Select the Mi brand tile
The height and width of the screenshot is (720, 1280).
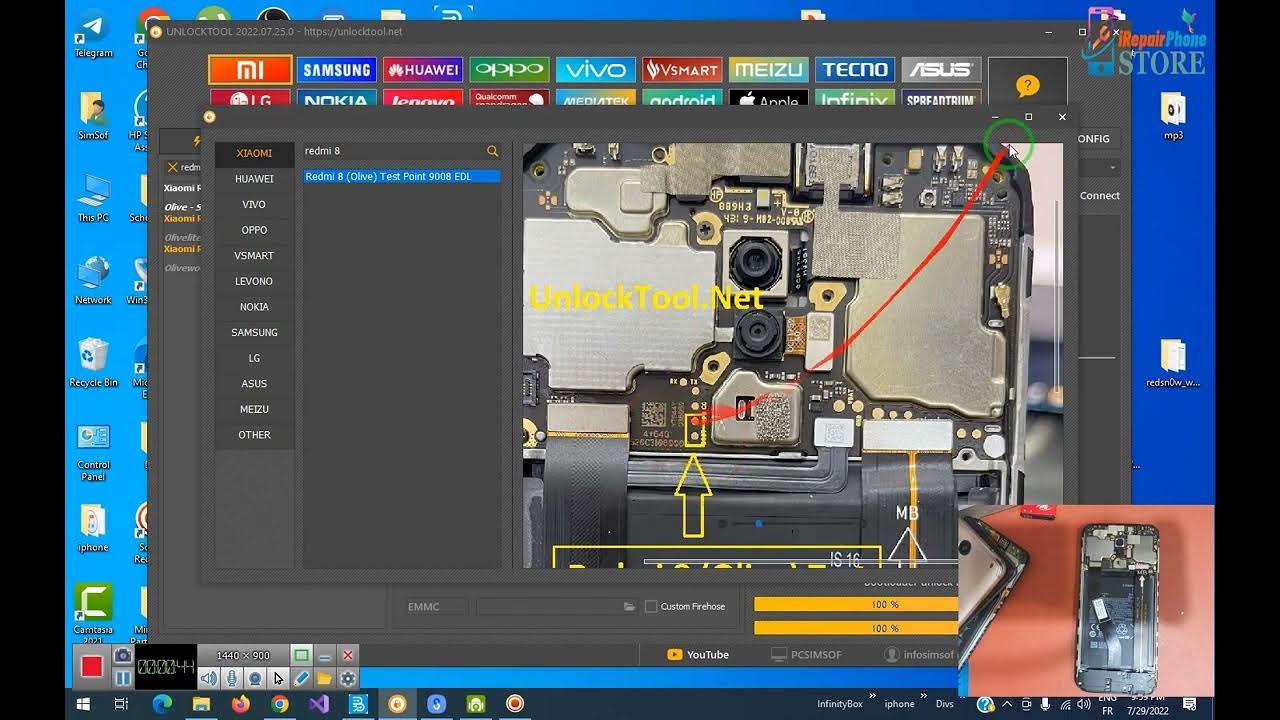250,70
